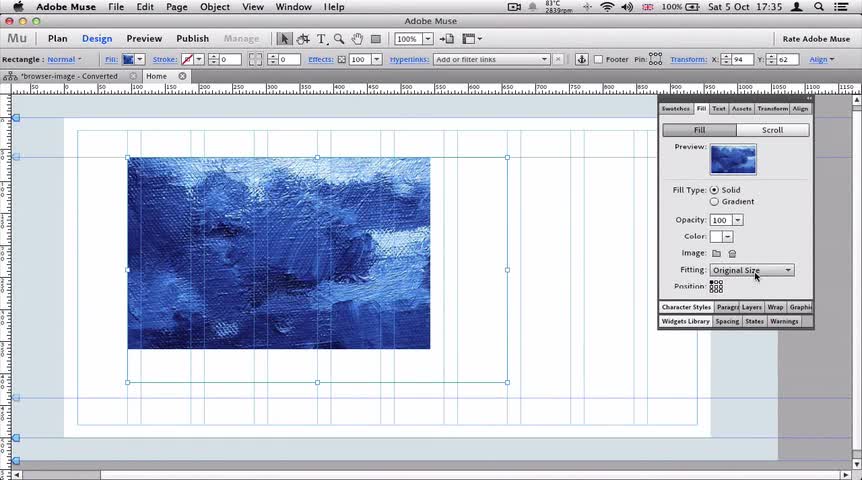Select the Zoom magnifier tool
Viewport: 862px width, 480px height.
[x=339, y=39]
